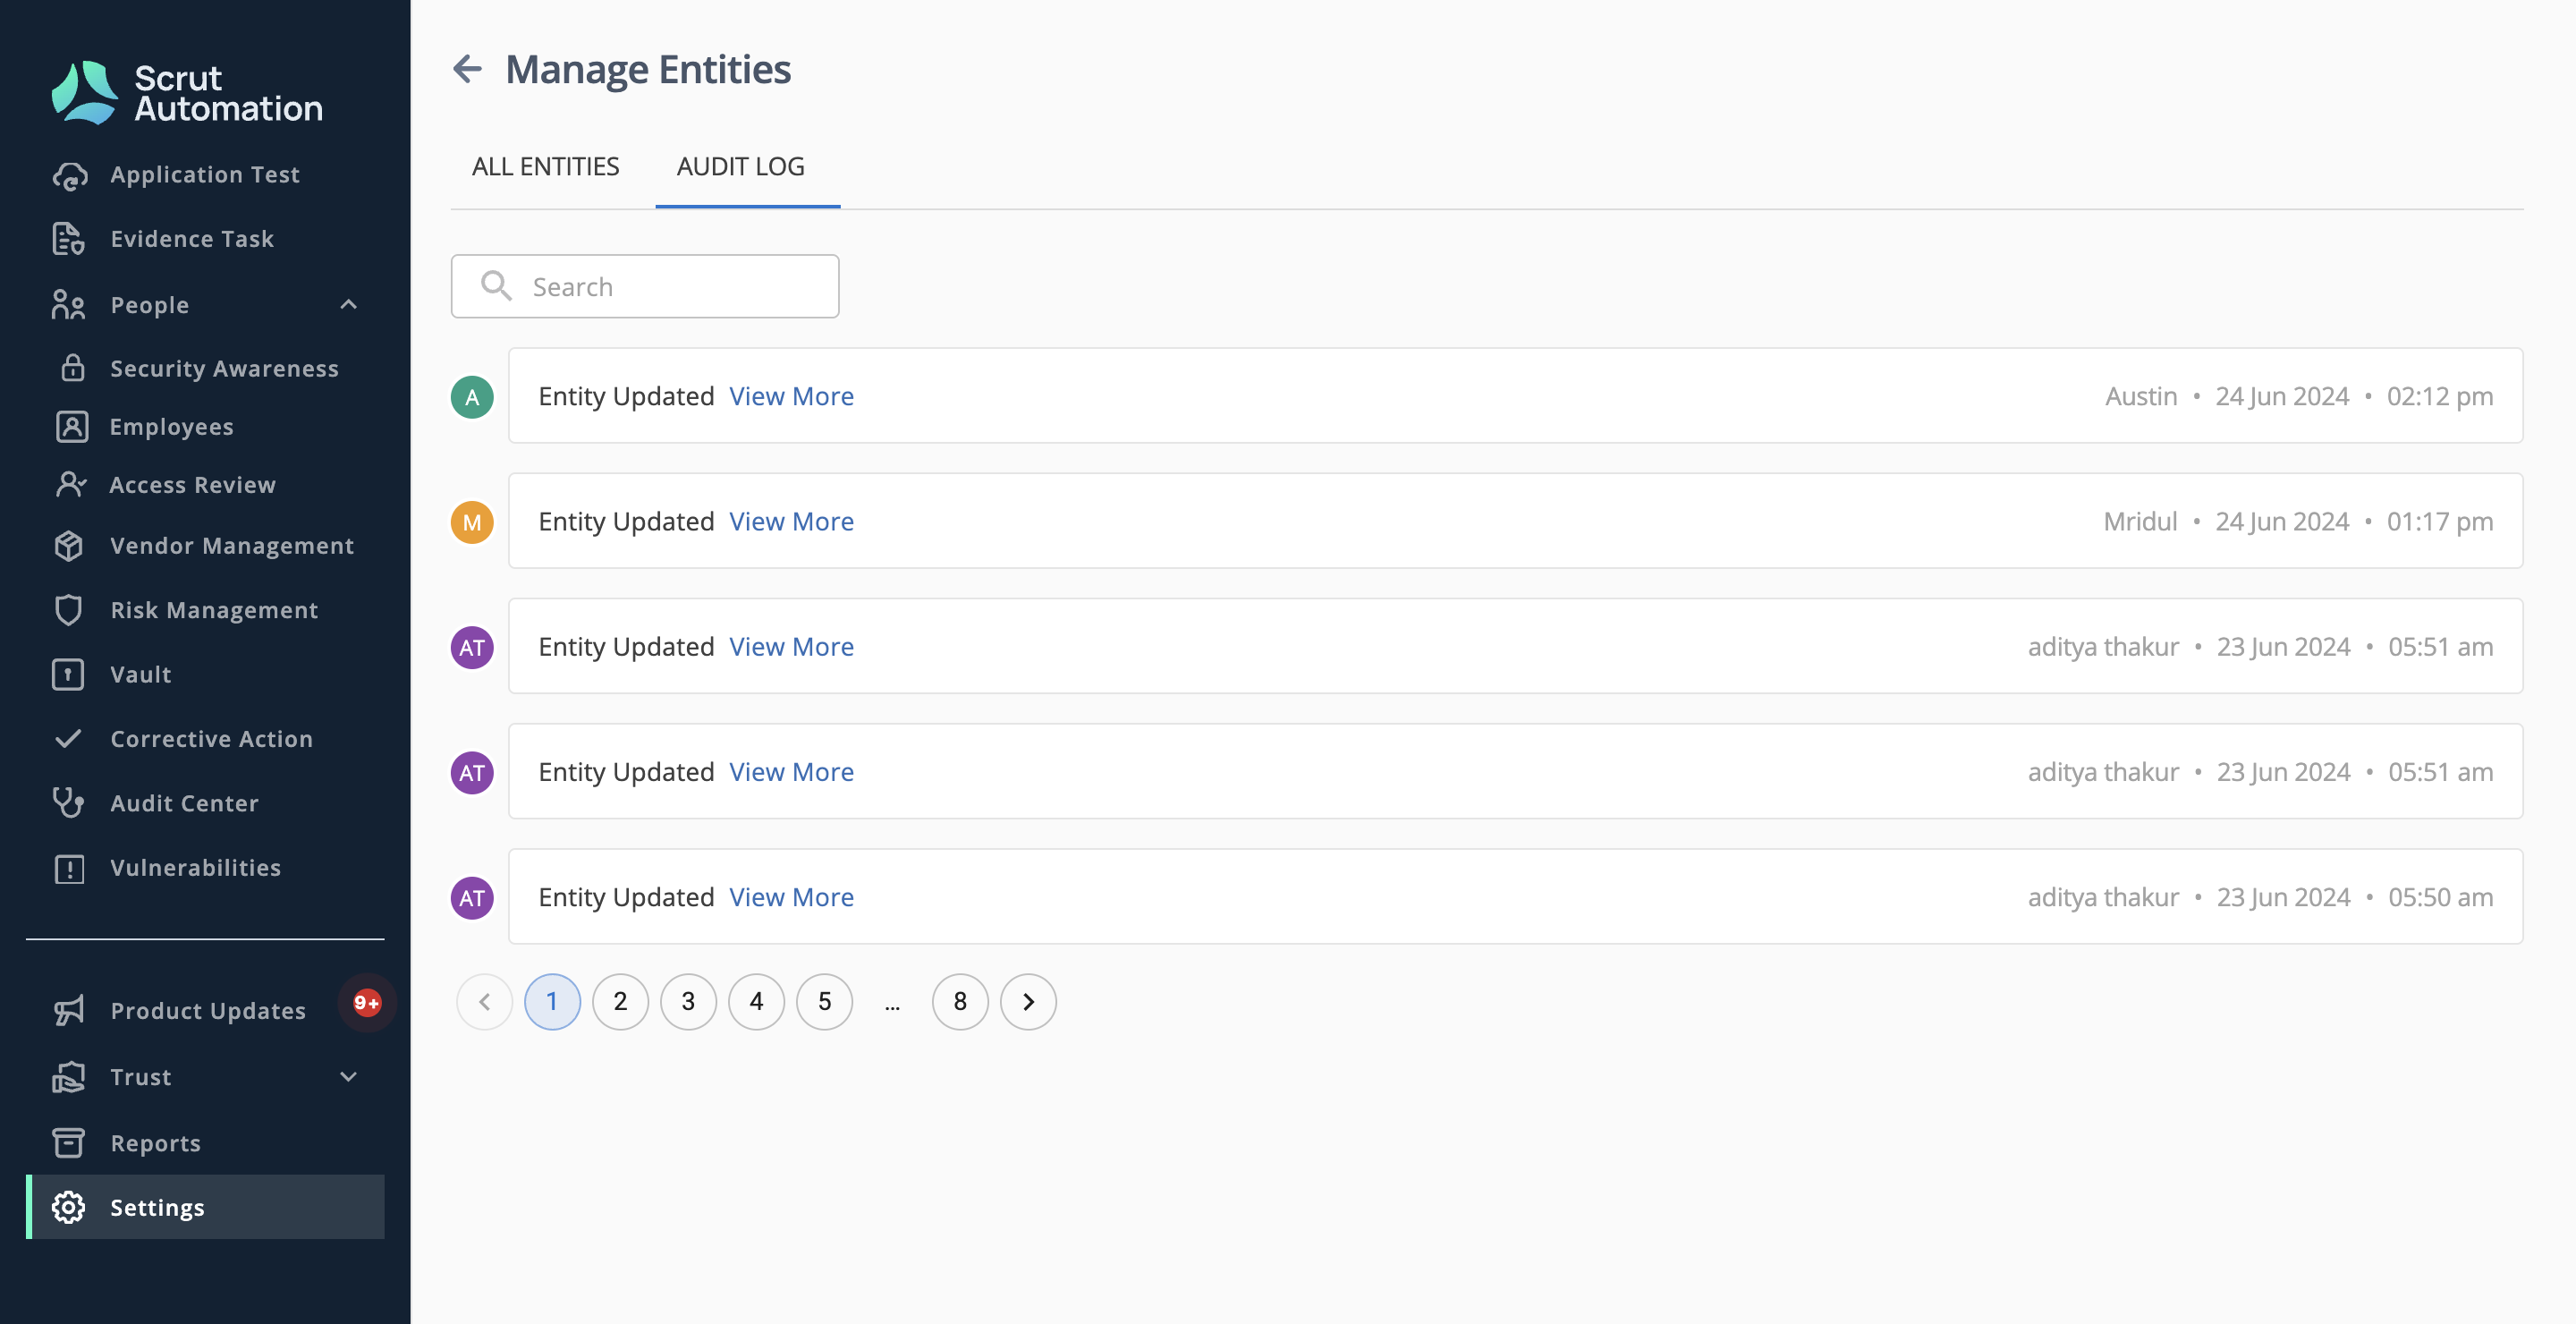Screen dimensions: 2576x1324
Task: Click the Scrut Automation logo
Action: [187, 93]
